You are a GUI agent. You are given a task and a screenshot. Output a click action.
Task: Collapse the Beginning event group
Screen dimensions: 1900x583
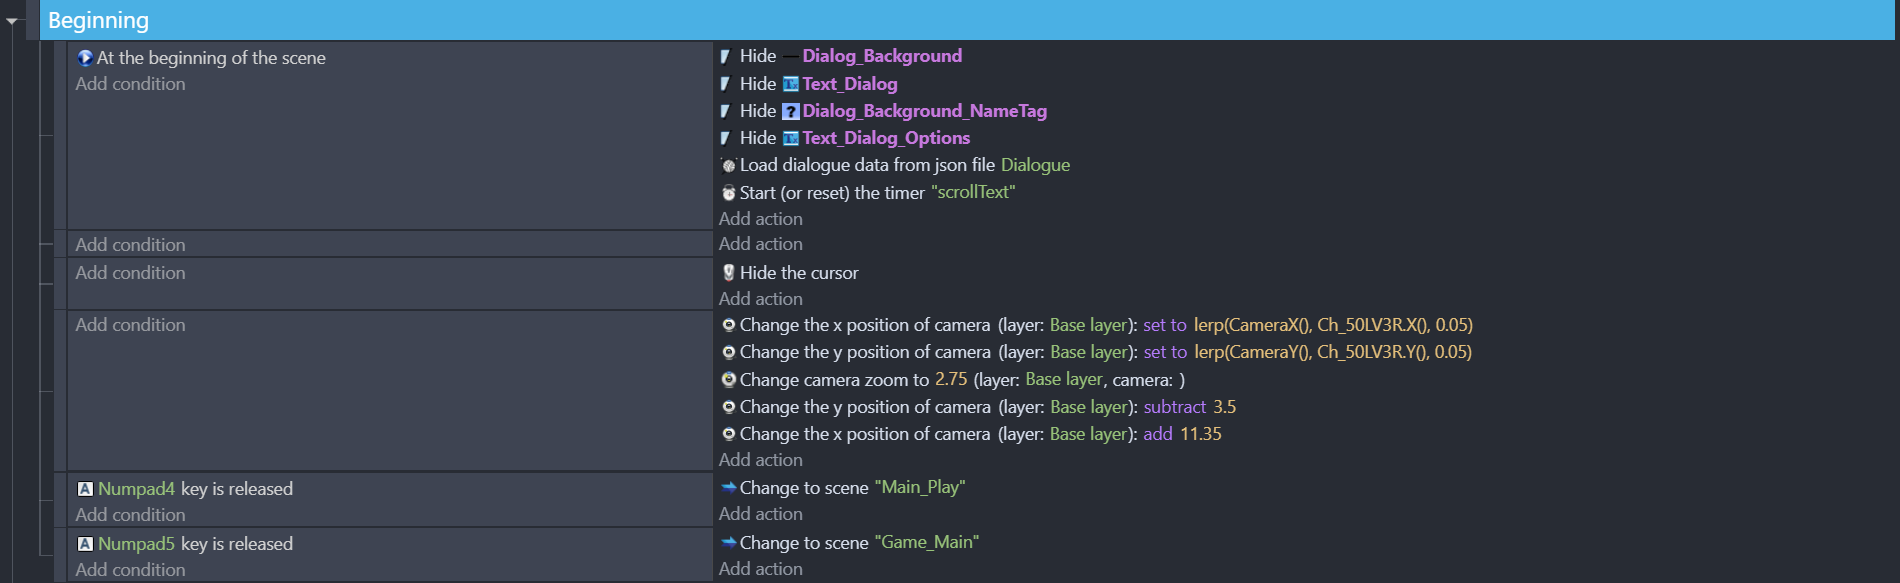[12, 21]
